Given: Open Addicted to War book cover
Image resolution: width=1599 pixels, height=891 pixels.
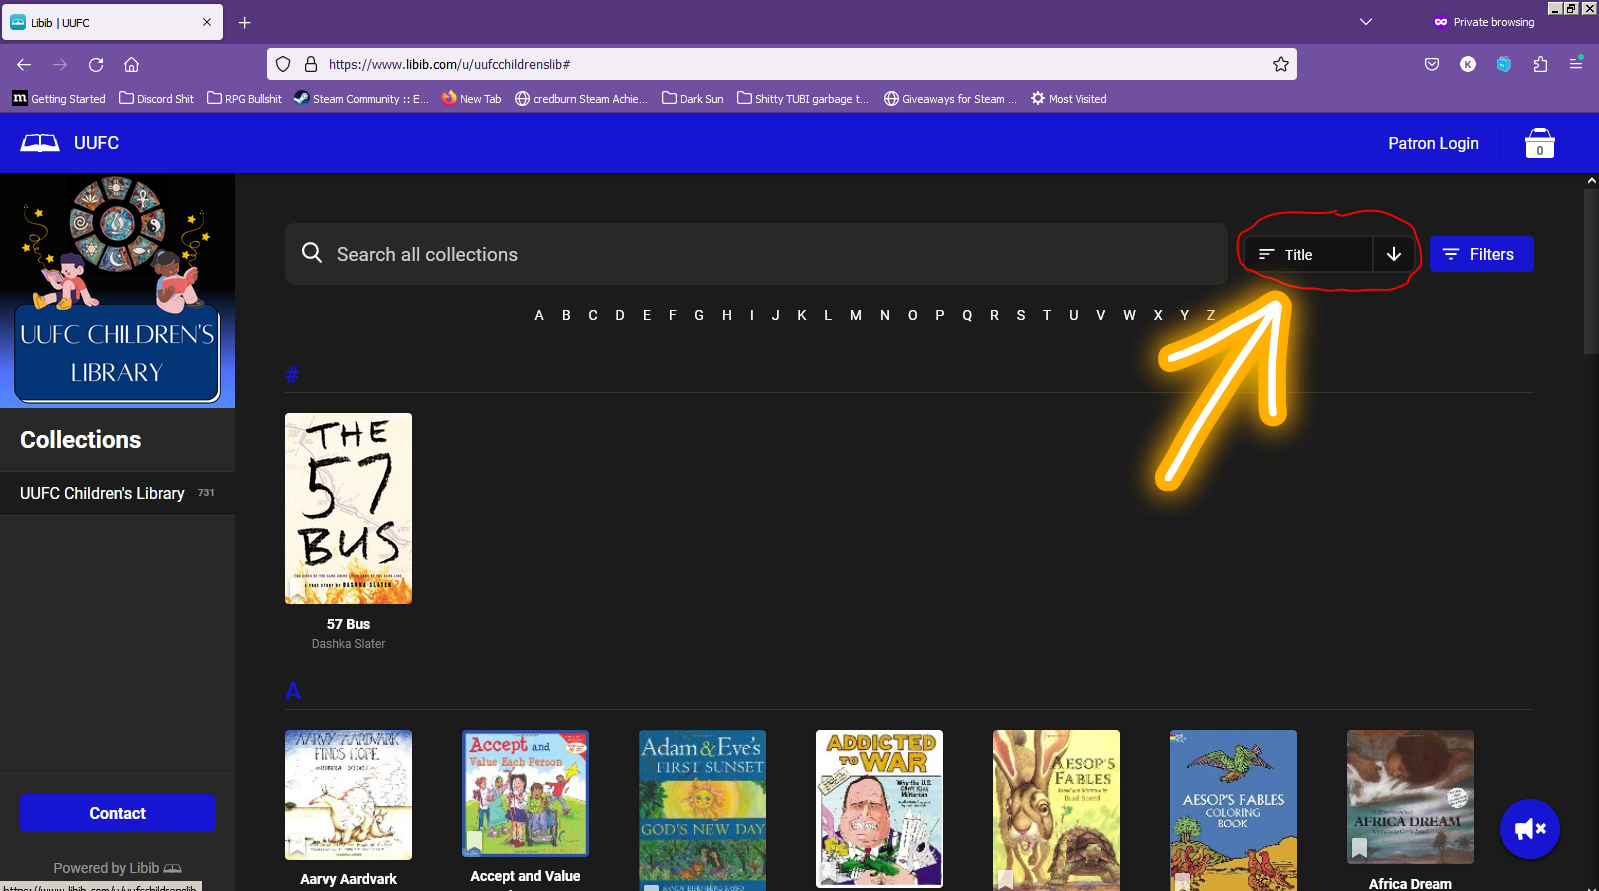Looking at the screenshot, I should click(x=879, y=809).
